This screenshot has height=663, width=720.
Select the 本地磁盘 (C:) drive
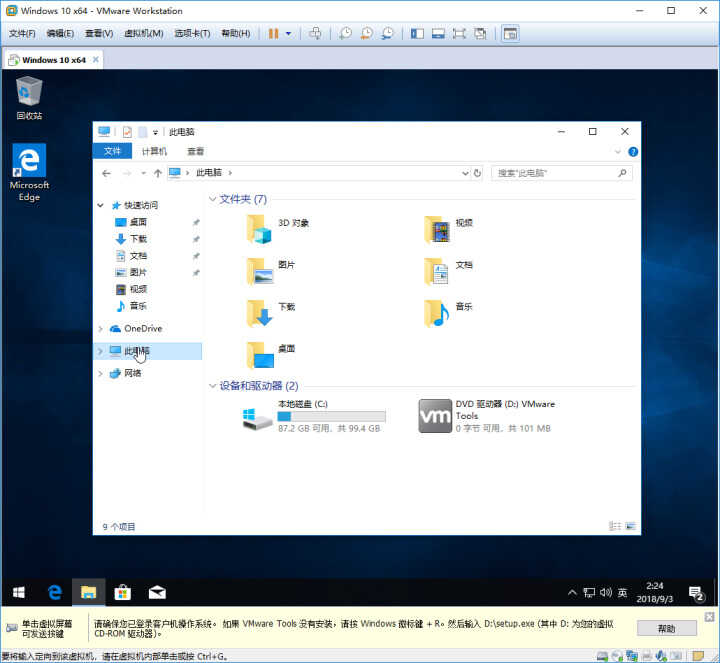314,416
